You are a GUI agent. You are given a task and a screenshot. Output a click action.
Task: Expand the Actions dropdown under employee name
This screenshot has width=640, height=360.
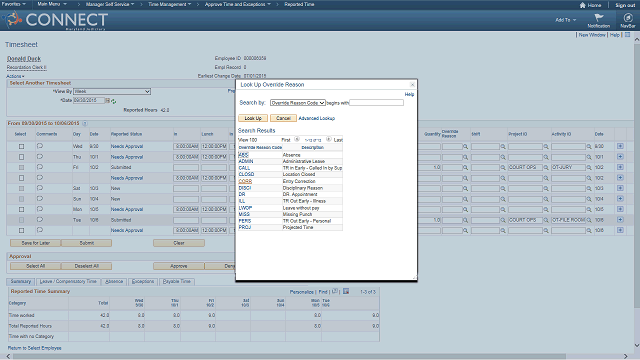pos(15,76)
